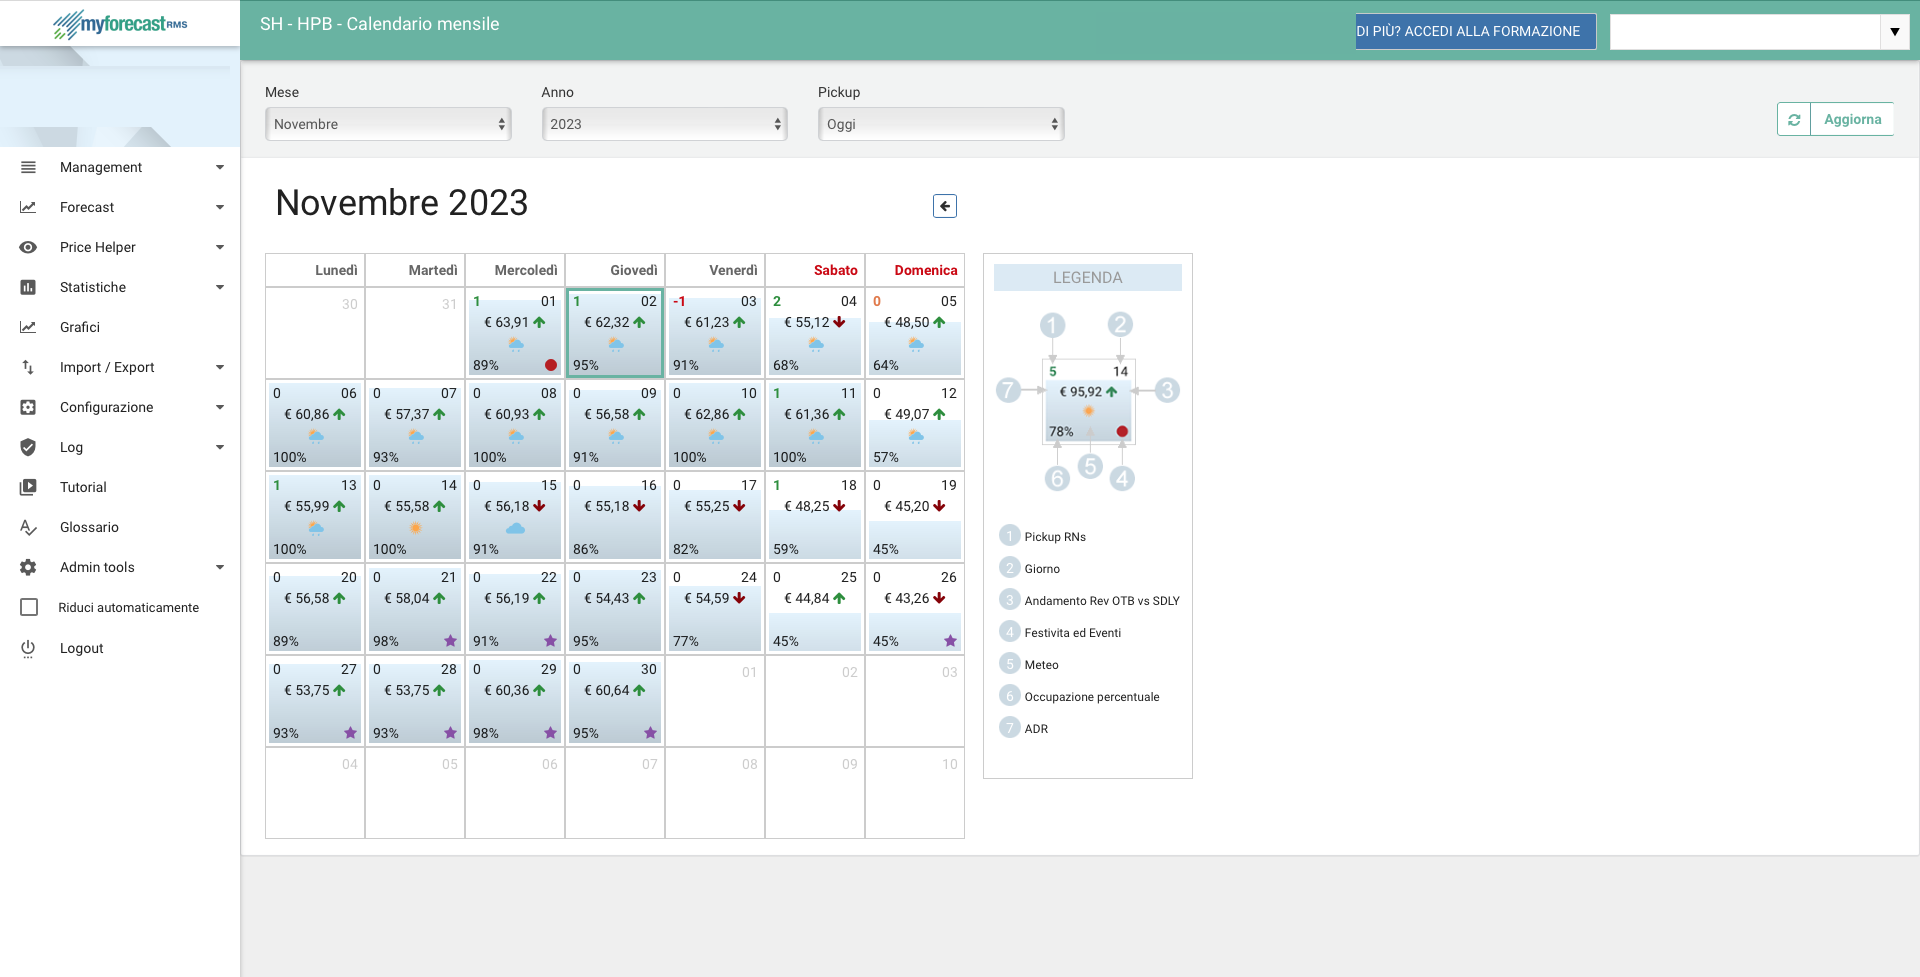Image resolution: width=1920 pixels, height=977 pixels.
Task: Select the Statistiche bar-chart icon
Action: 27,287
